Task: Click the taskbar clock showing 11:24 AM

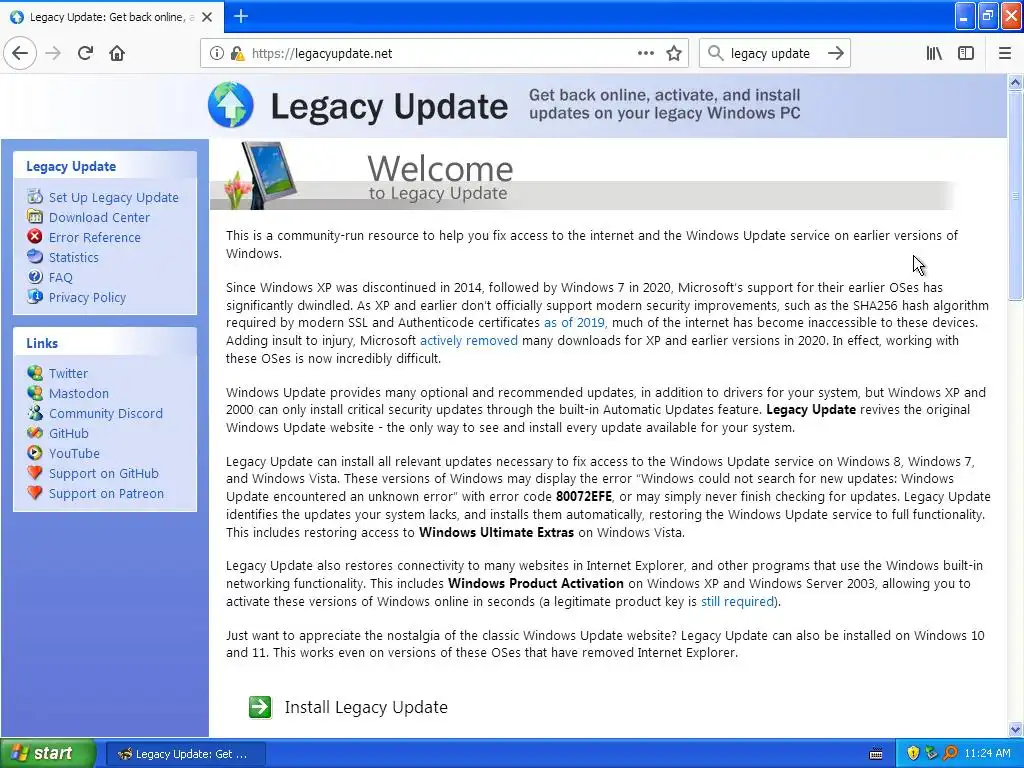Action: [x=987, y=754]
